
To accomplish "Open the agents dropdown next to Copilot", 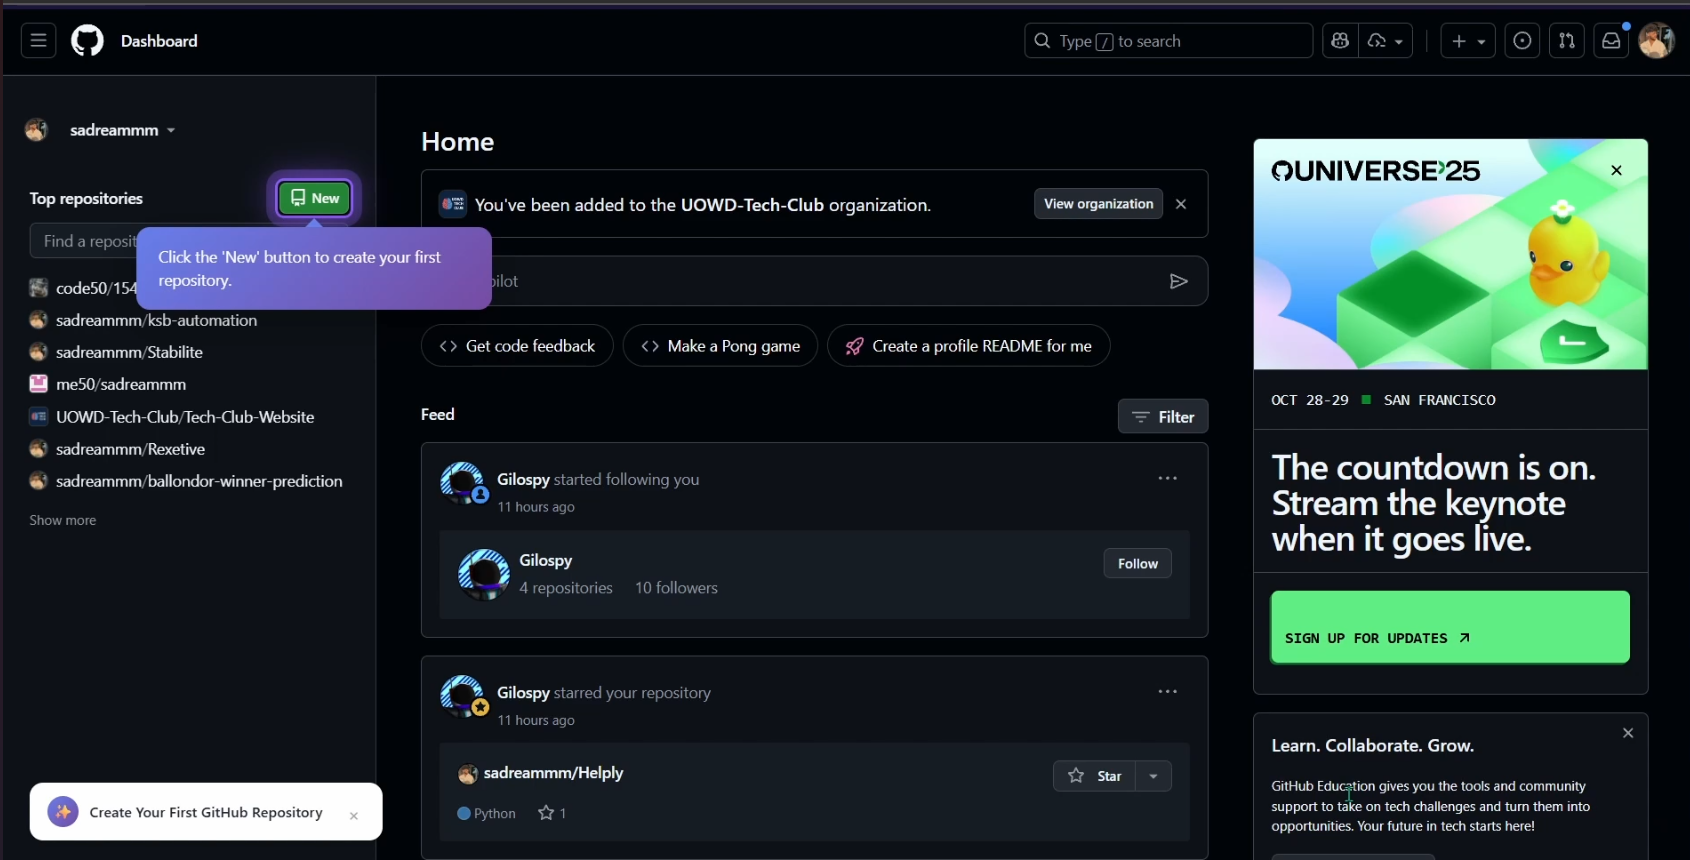I will 1386,41.
